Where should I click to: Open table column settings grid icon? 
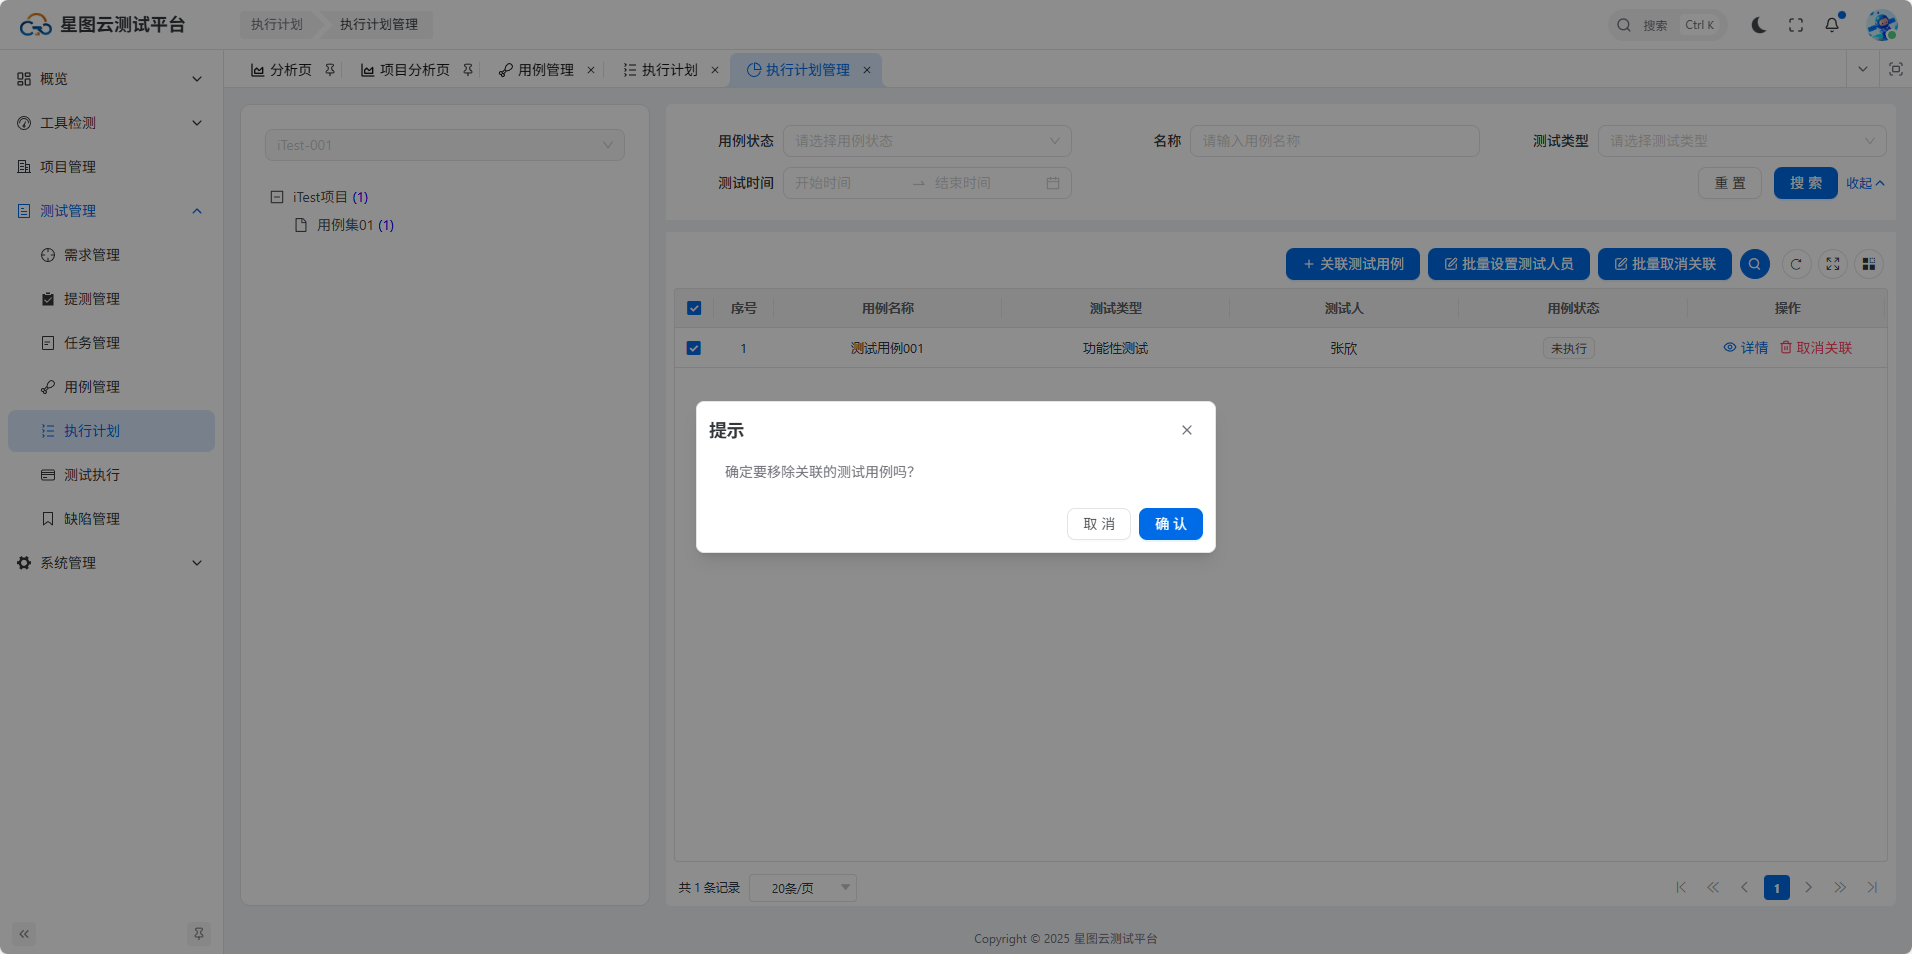[1868, 264]
